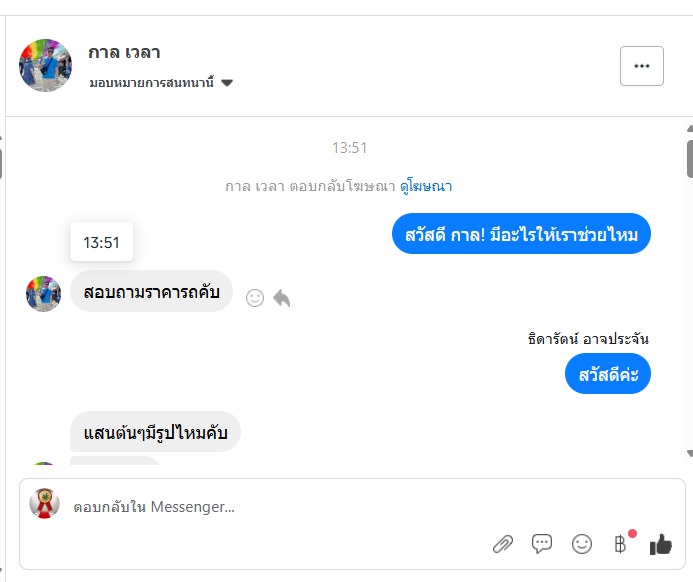This screenshot has height=582, width=693.
Task: Open the three-dot more options button
Action: click(x=641, y=66)
